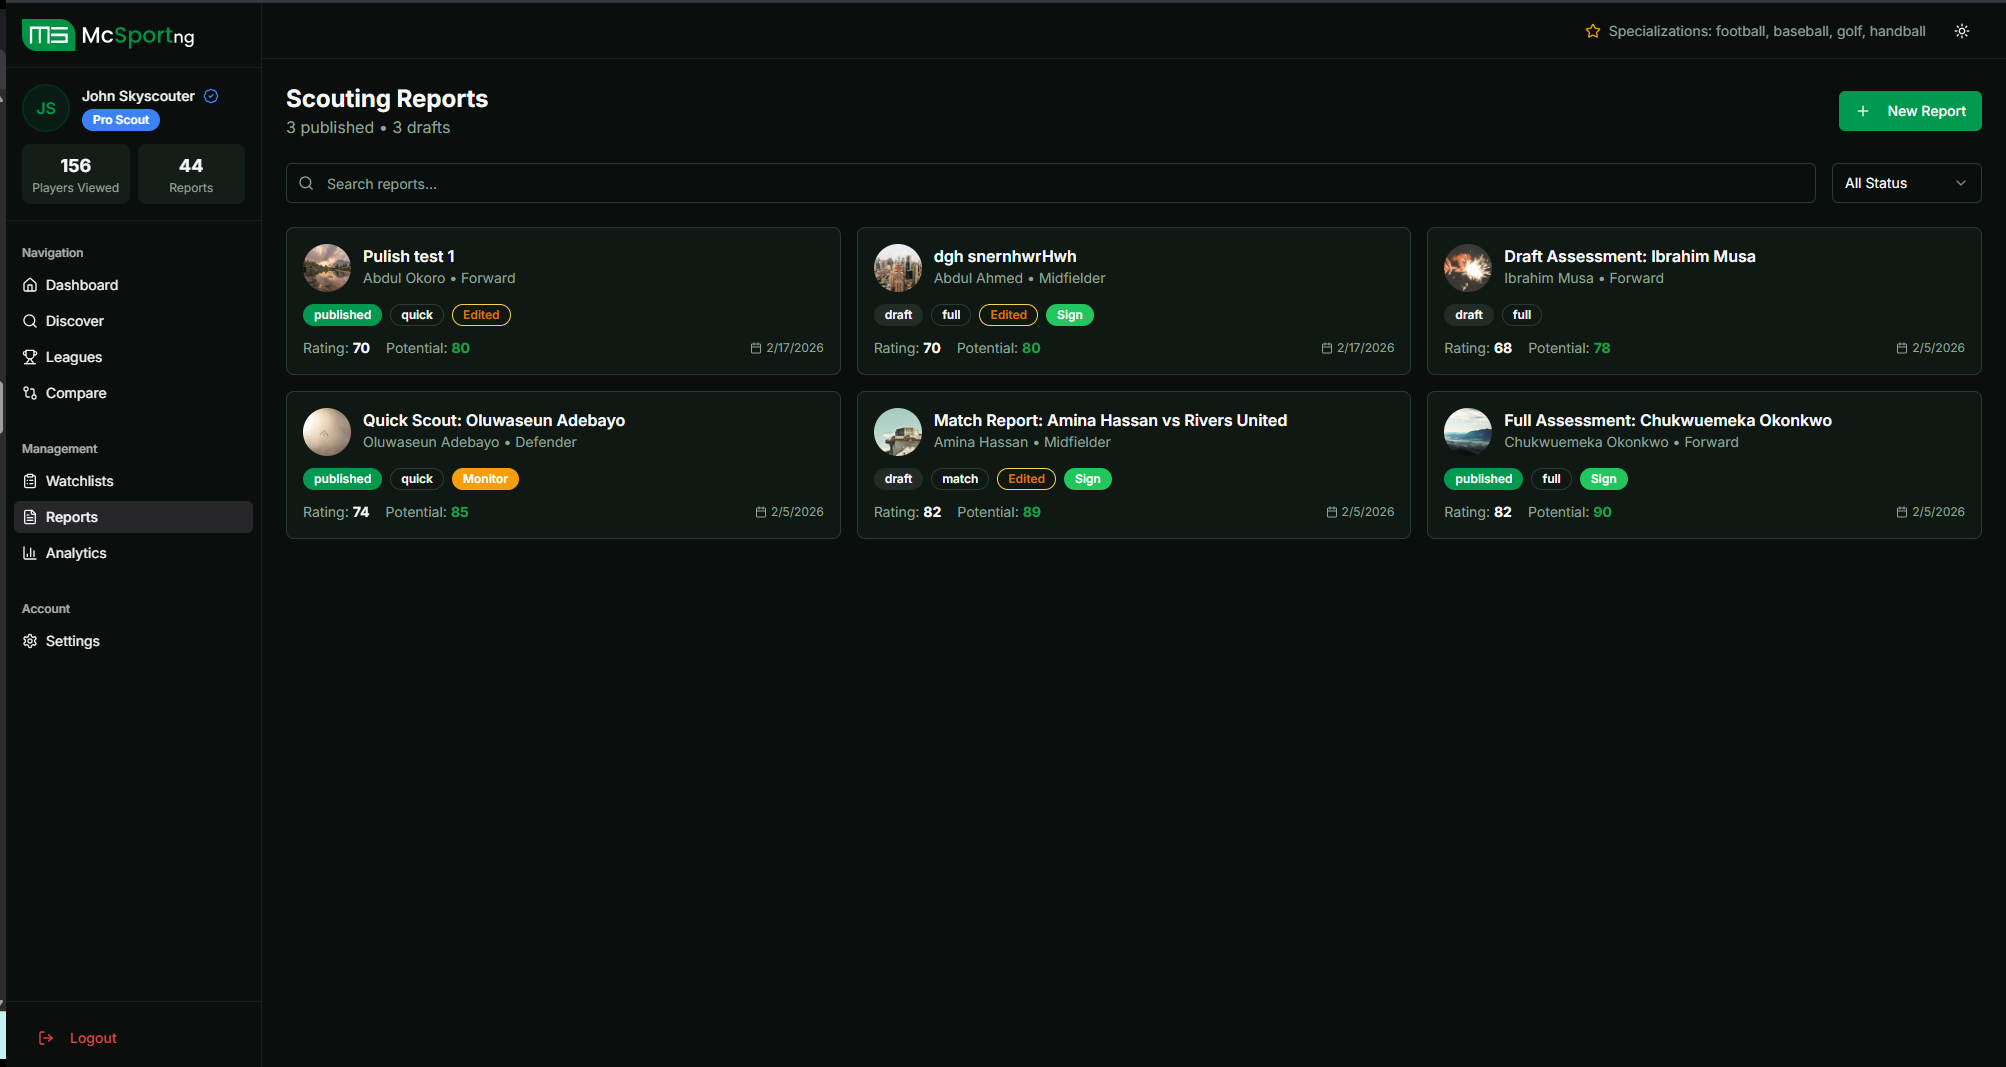Screen dimensions: 2006x1067
Task: Click the specializations star icon
Action: click(x=1592, y=31)
